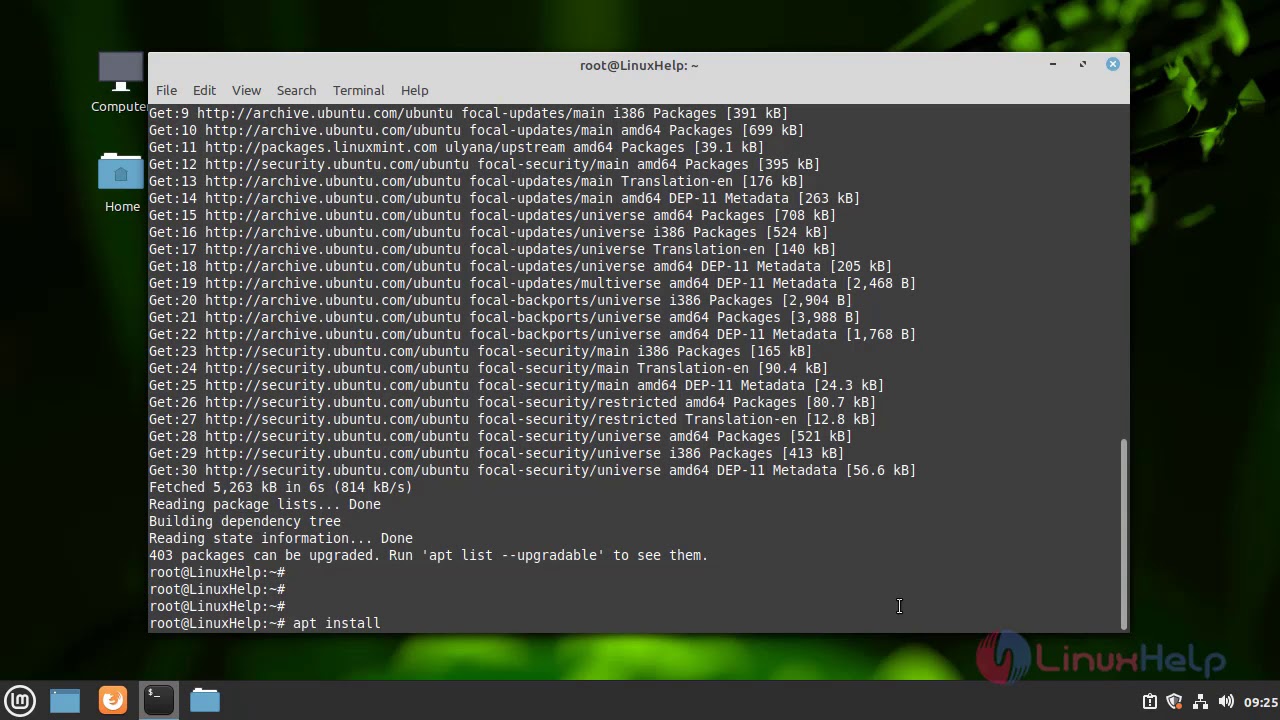Screen dimensions: 1280x720
Task: Click the terminal vertical scrollbar thumb
Action: pyautogui.click(x=1123, y=533)
